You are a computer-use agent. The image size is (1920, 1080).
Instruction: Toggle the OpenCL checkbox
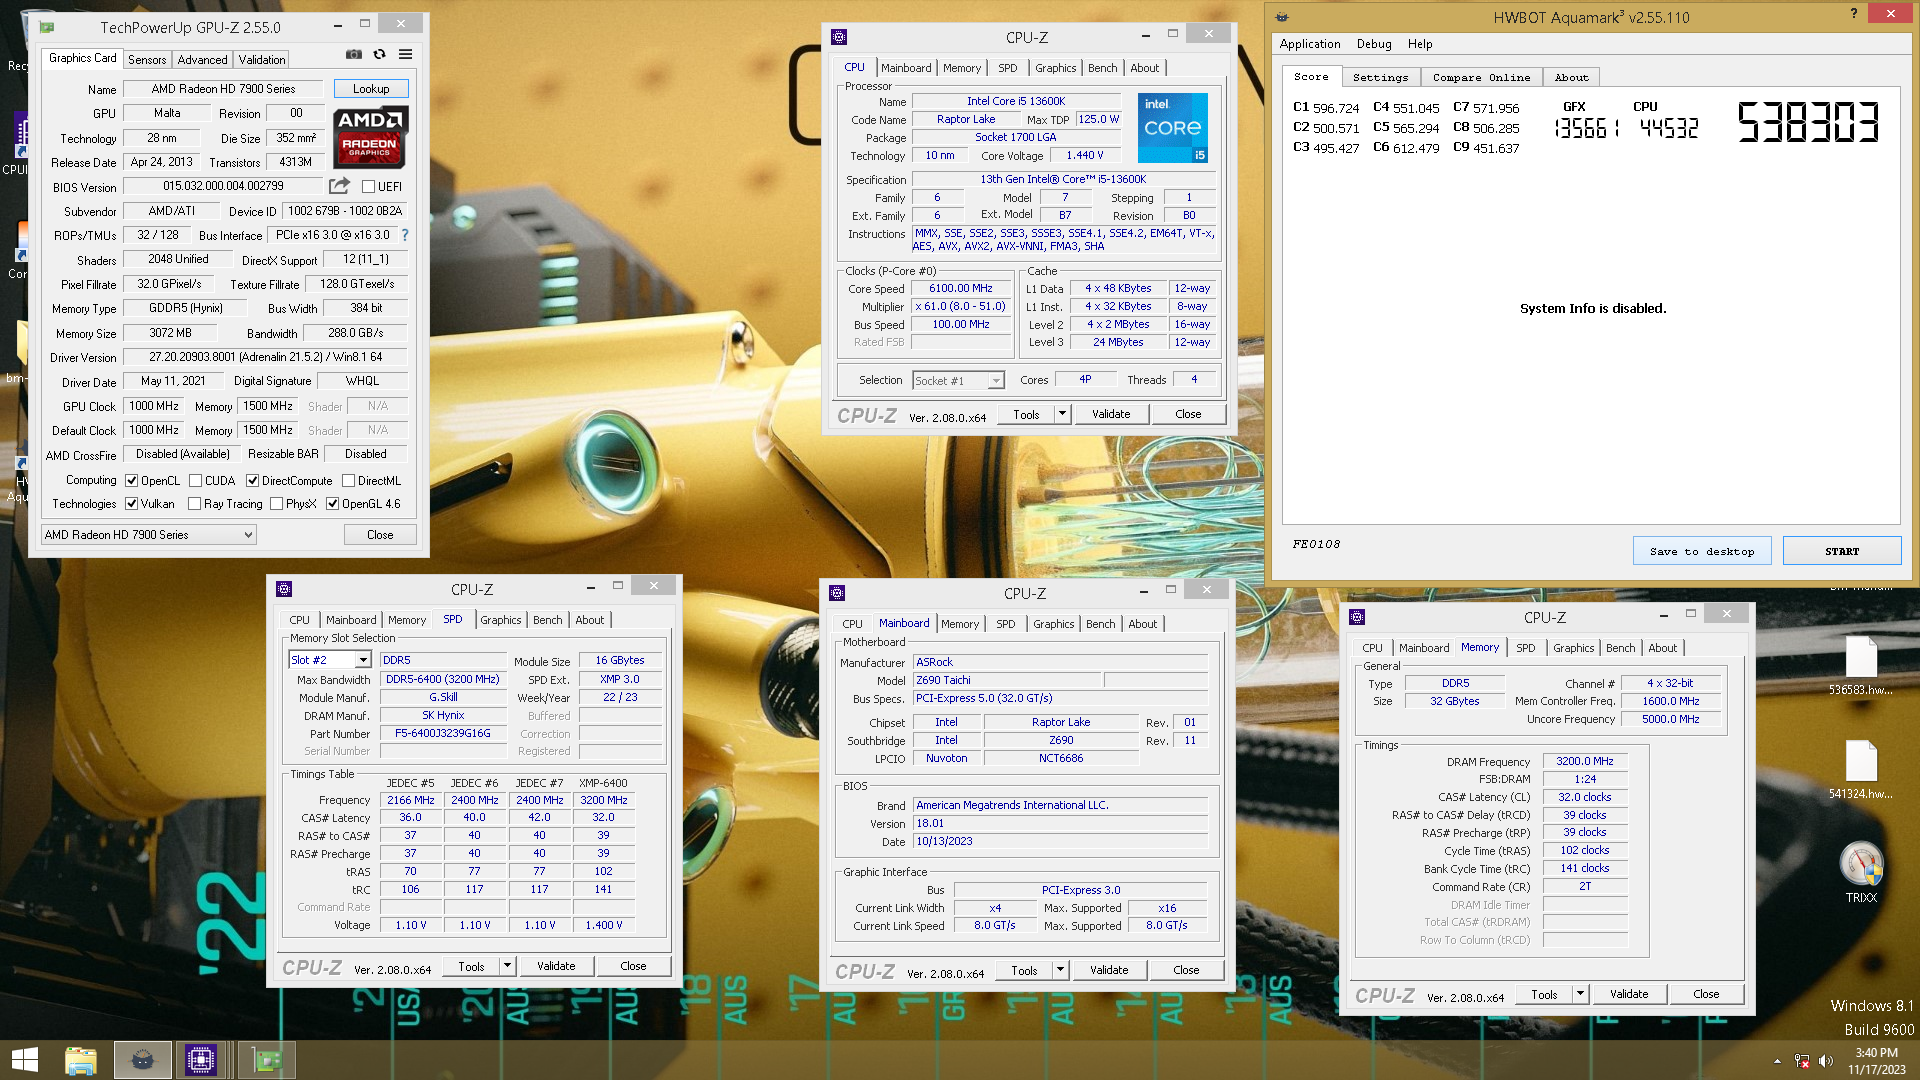point(131,481)
